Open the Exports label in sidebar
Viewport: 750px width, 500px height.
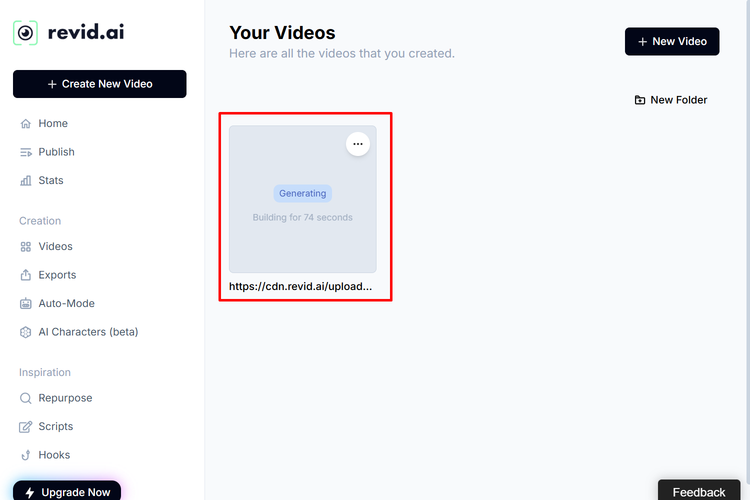point(57,275)
